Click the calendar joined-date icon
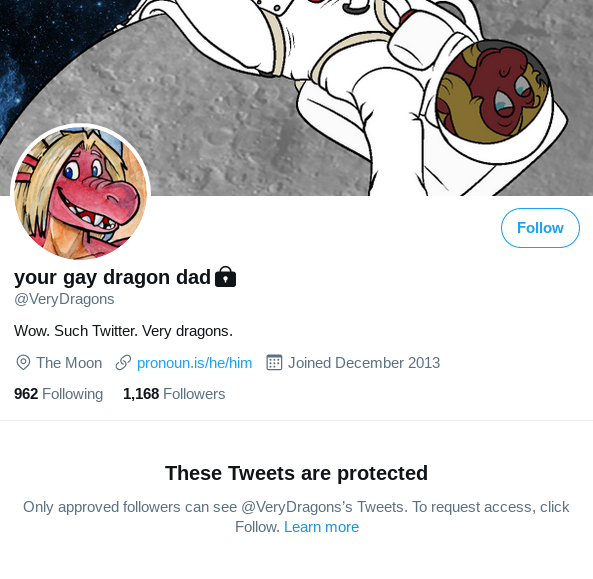593x579 pixels. click(x=274, y=363)
